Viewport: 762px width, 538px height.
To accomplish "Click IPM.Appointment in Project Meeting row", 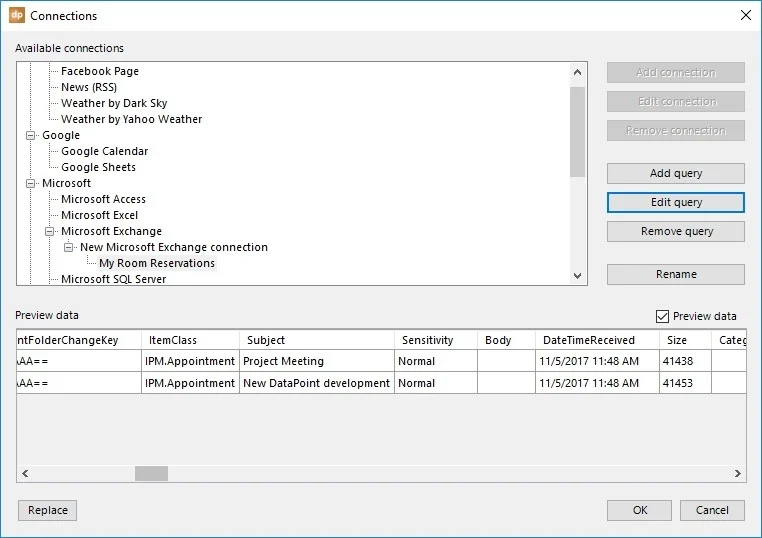I will click(190, 362).
